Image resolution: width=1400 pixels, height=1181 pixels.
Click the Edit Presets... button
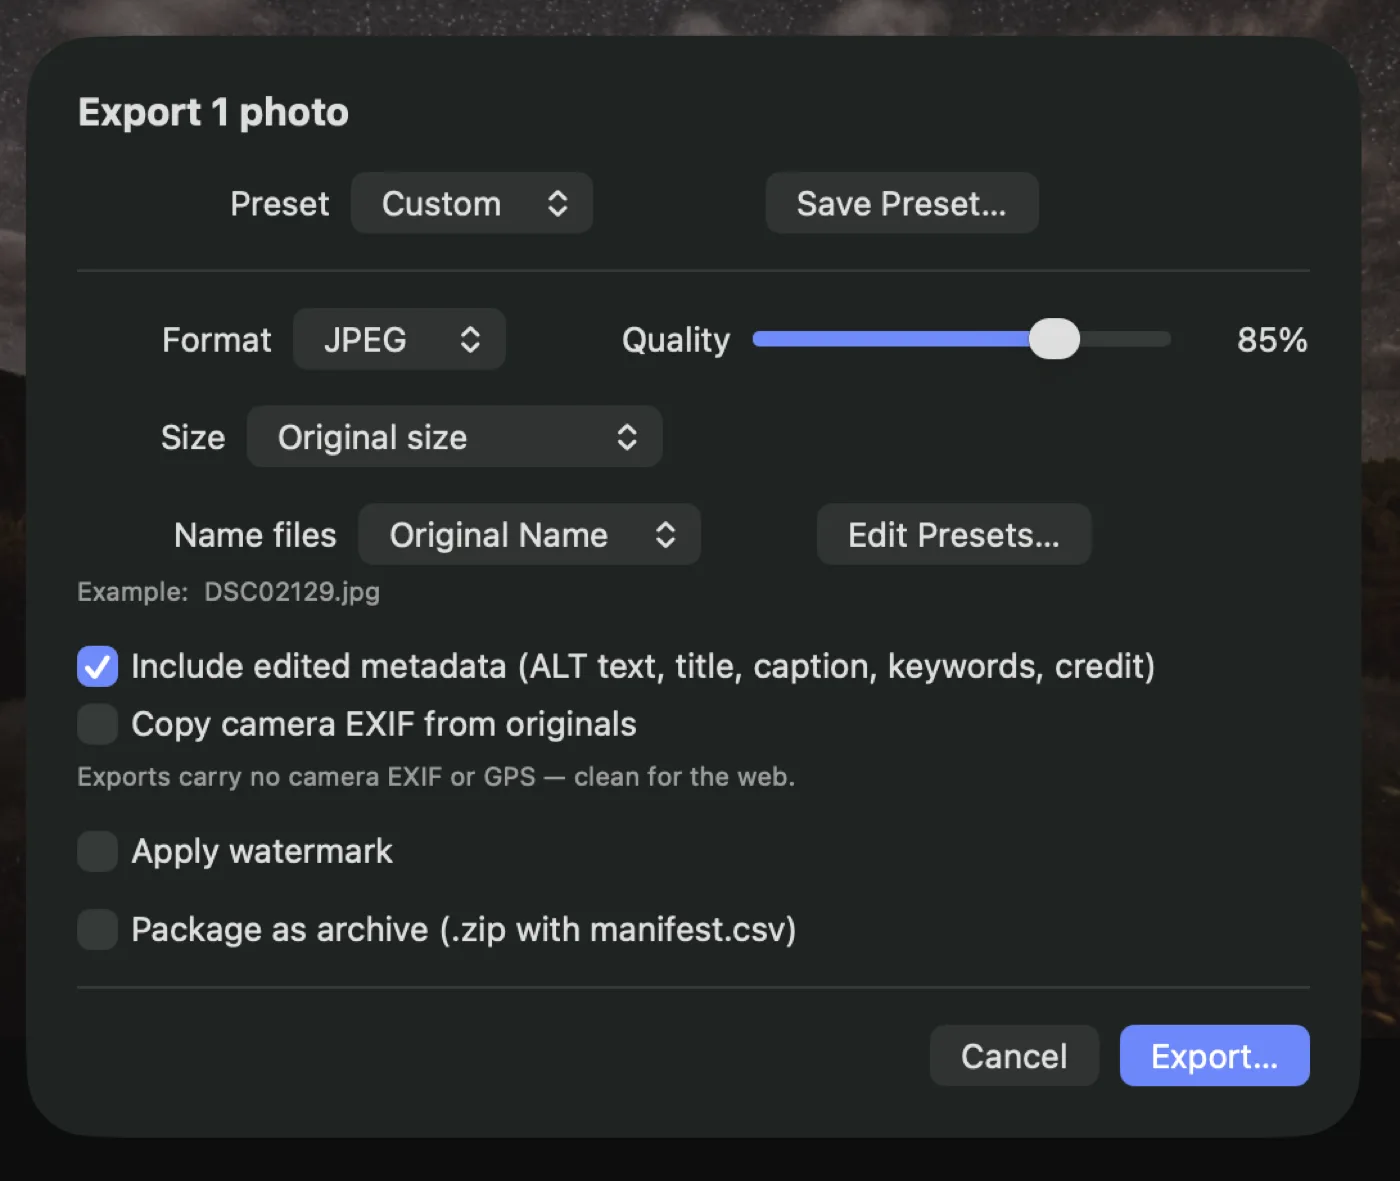(954, 534)
